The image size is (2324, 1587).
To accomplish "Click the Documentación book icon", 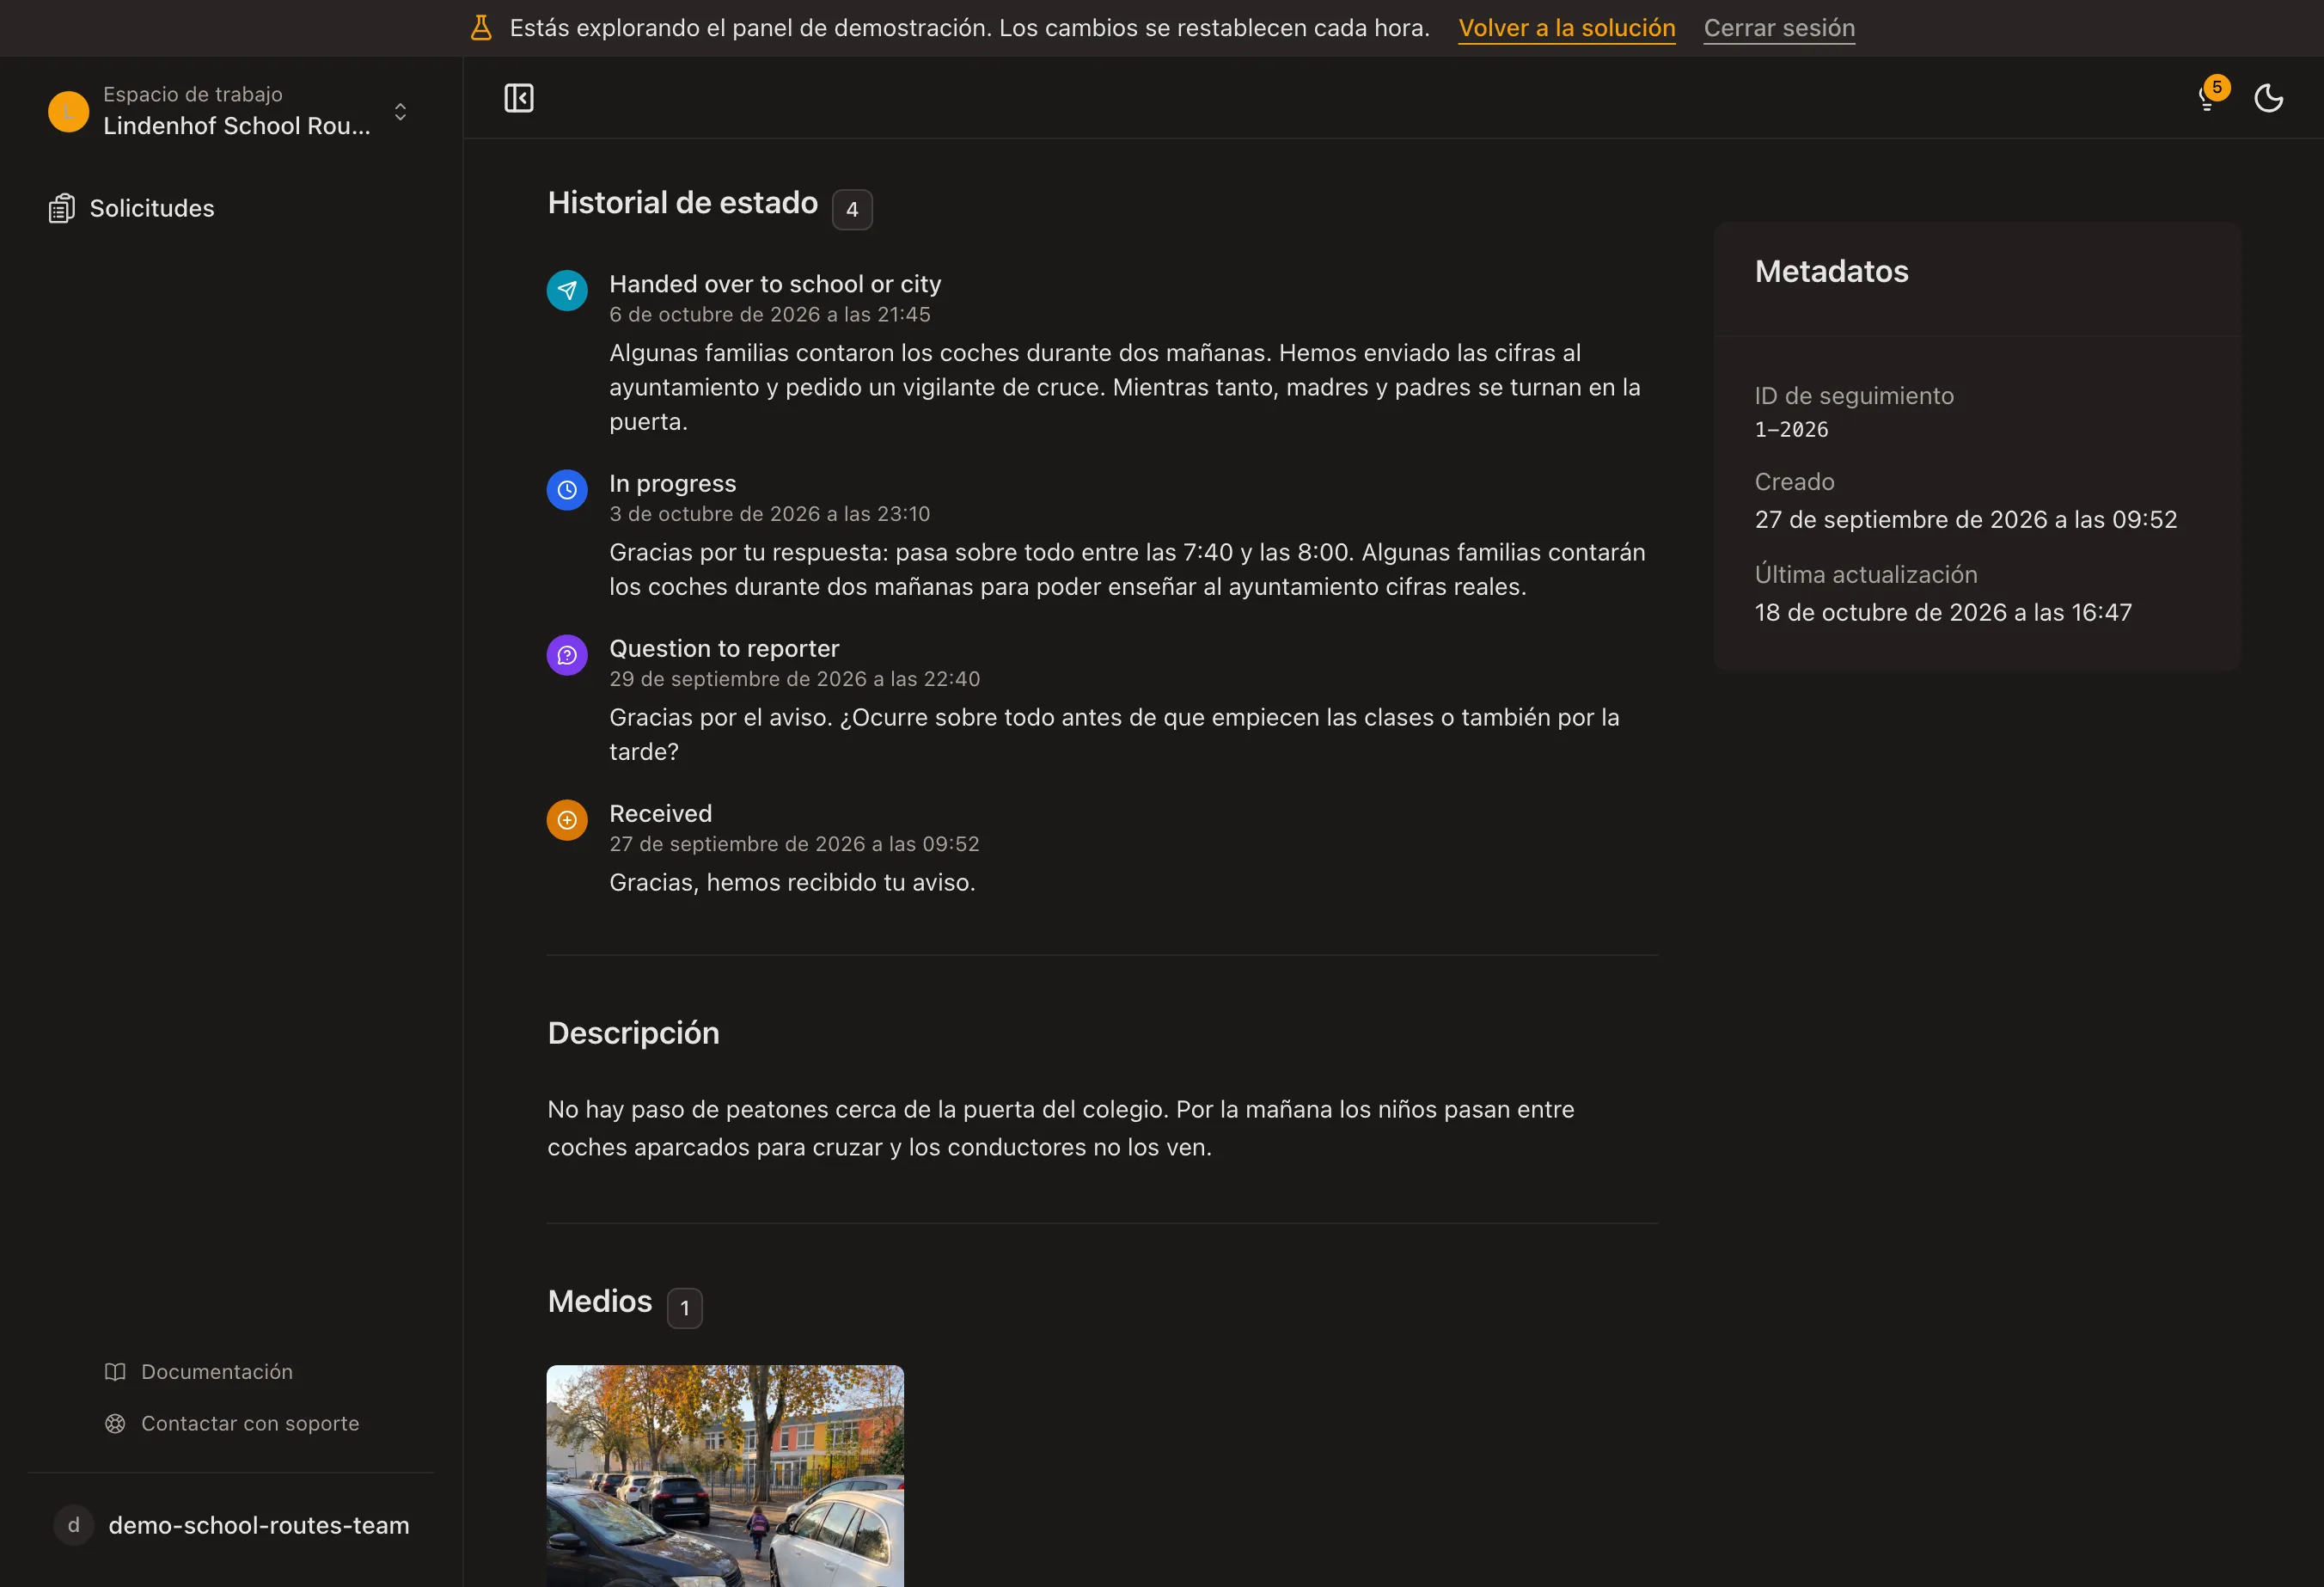I will click(115, 1372).
